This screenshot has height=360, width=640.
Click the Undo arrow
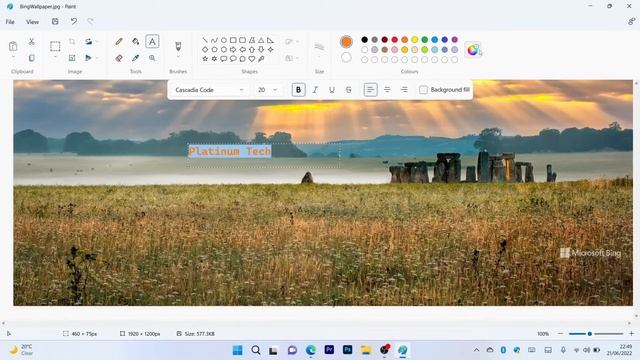[x=73, y=22]
